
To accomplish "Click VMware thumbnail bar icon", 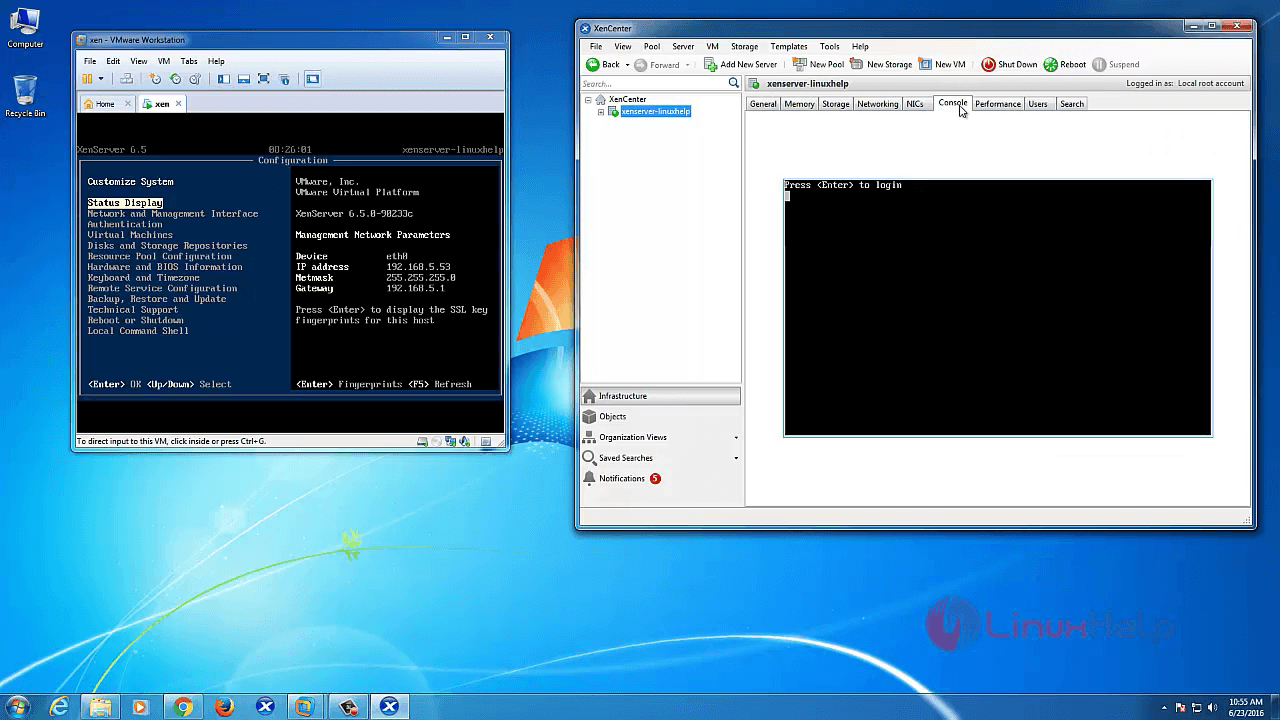I will pyautogui.click(x=244, y=79).
